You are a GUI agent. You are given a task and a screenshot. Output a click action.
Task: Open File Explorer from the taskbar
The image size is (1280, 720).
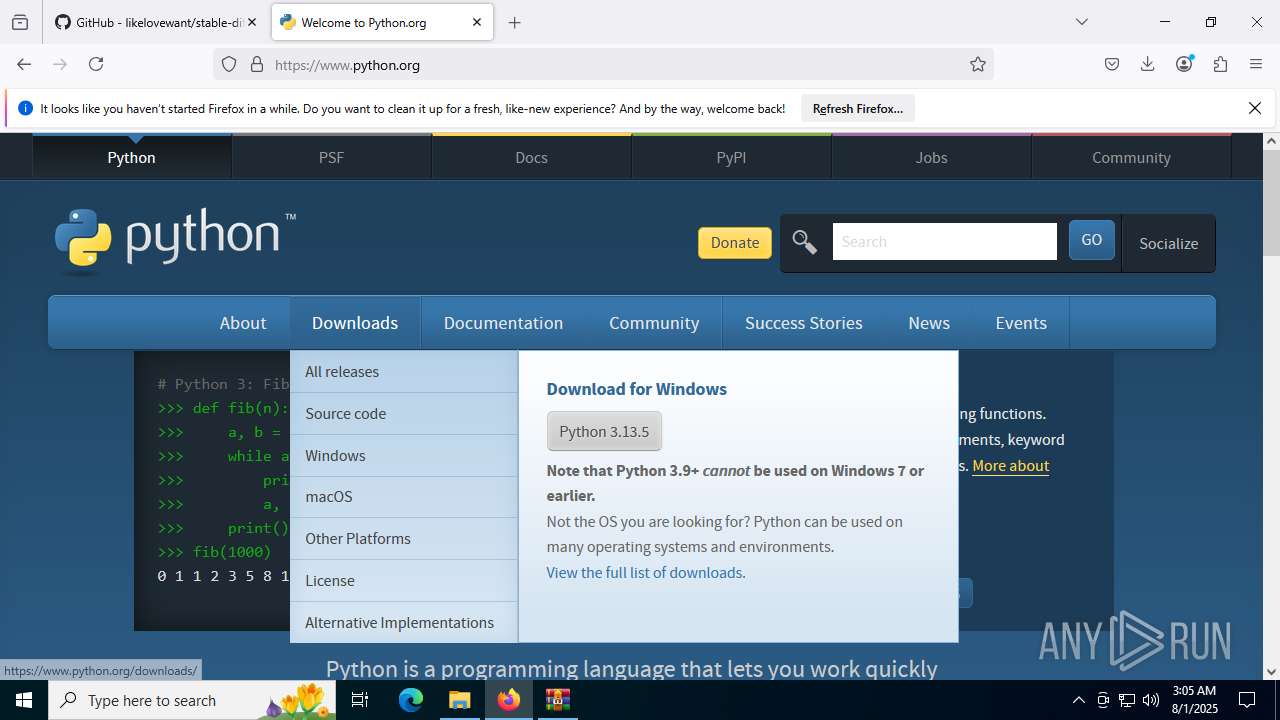pos(459,700)
